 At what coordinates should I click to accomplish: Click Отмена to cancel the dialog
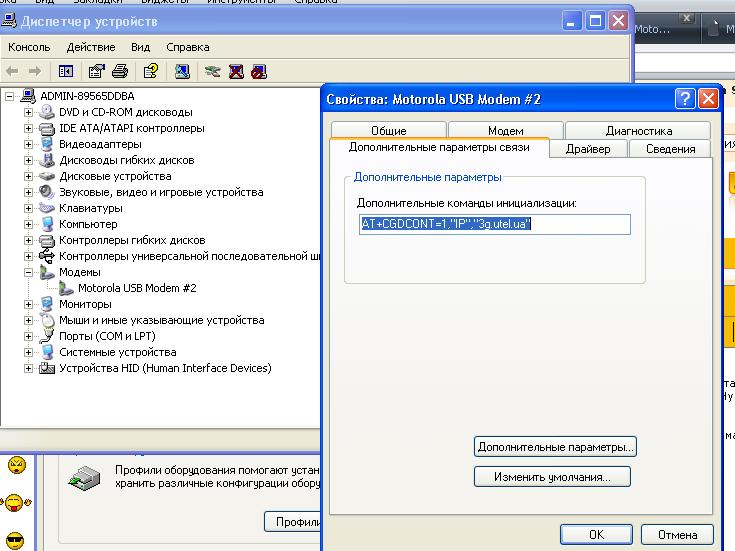tap(677, 534)
